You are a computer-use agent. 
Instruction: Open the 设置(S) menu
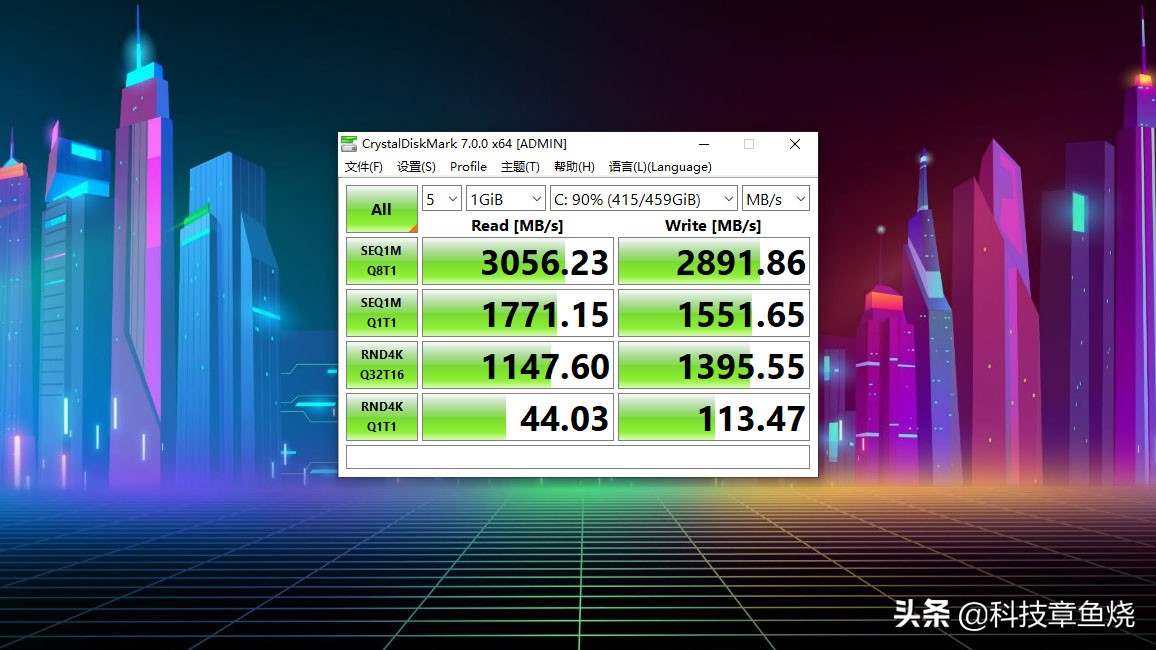pyautogui.click(x=417, y=167)
